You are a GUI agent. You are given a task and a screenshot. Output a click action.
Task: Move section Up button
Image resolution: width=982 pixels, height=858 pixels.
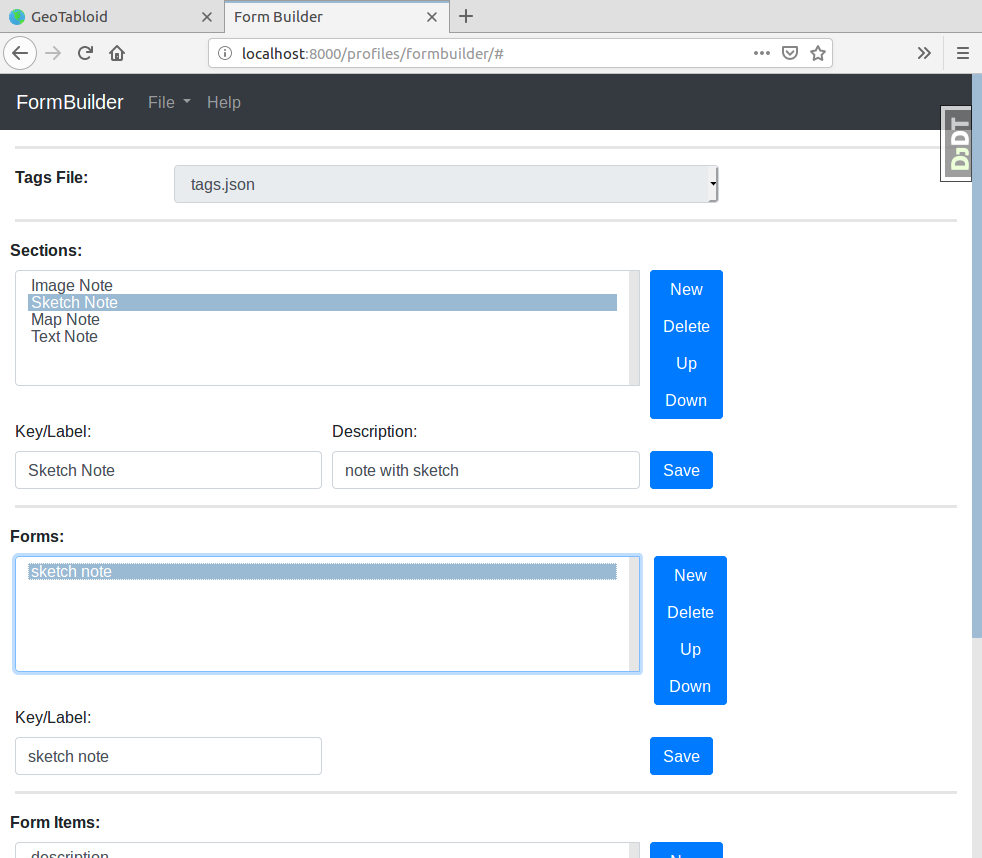coord(686,363)
